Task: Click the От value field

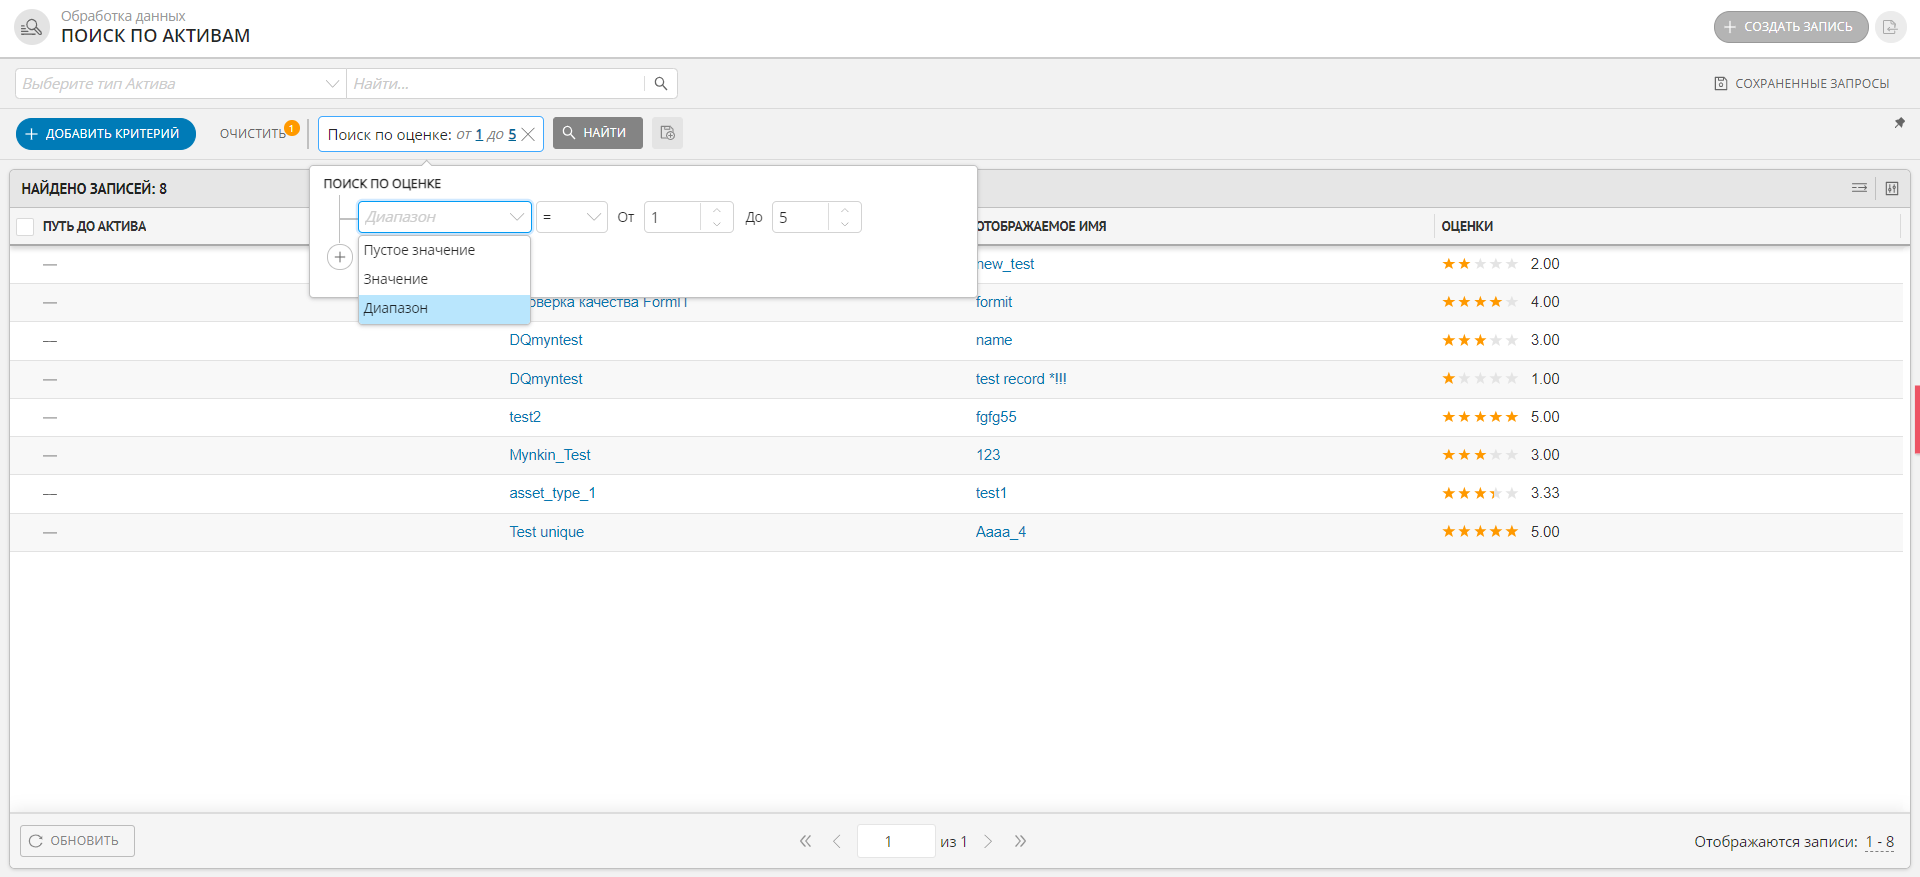Action: 673,217
